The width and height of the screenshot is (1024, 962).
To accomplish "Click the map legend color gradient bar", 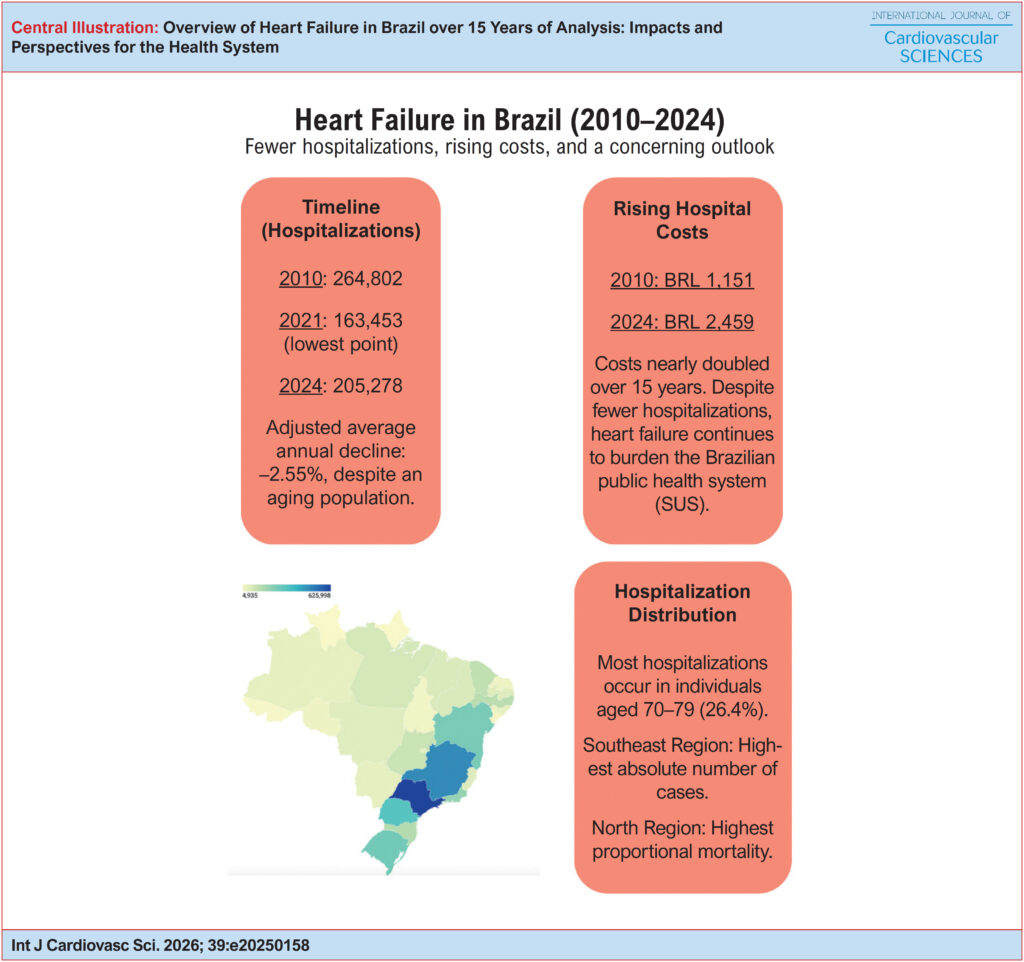I will coord(287,588).
